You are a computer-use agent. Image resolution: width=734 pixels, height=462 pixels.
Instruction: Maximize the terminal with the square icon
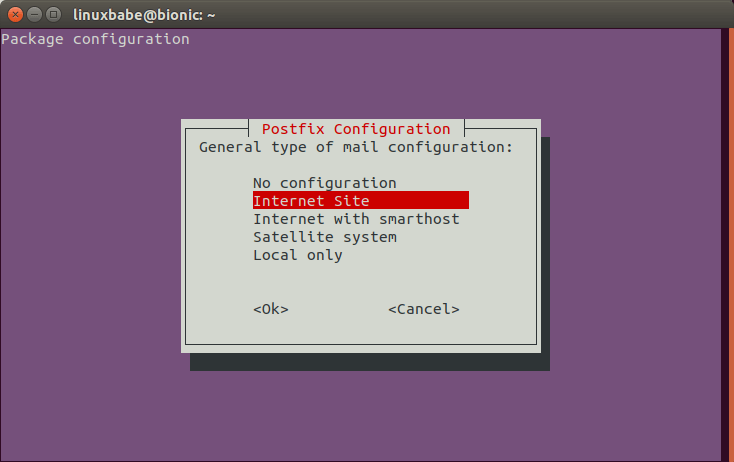(54, 15)
